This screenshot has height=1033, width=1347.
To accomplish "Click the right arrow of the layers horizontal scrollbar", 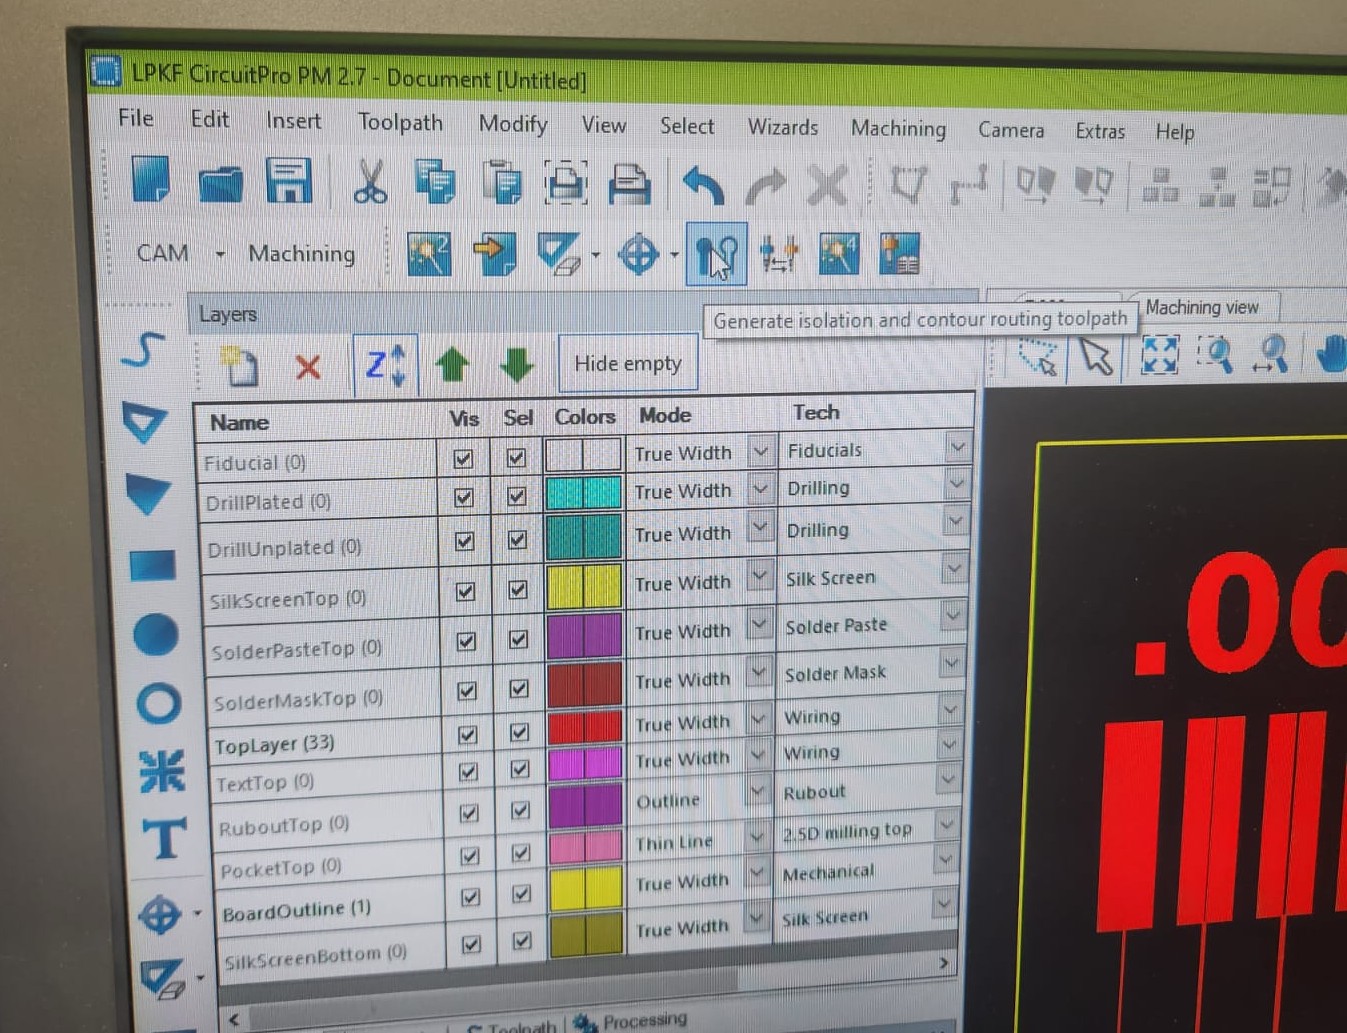I will click(944, 962).
